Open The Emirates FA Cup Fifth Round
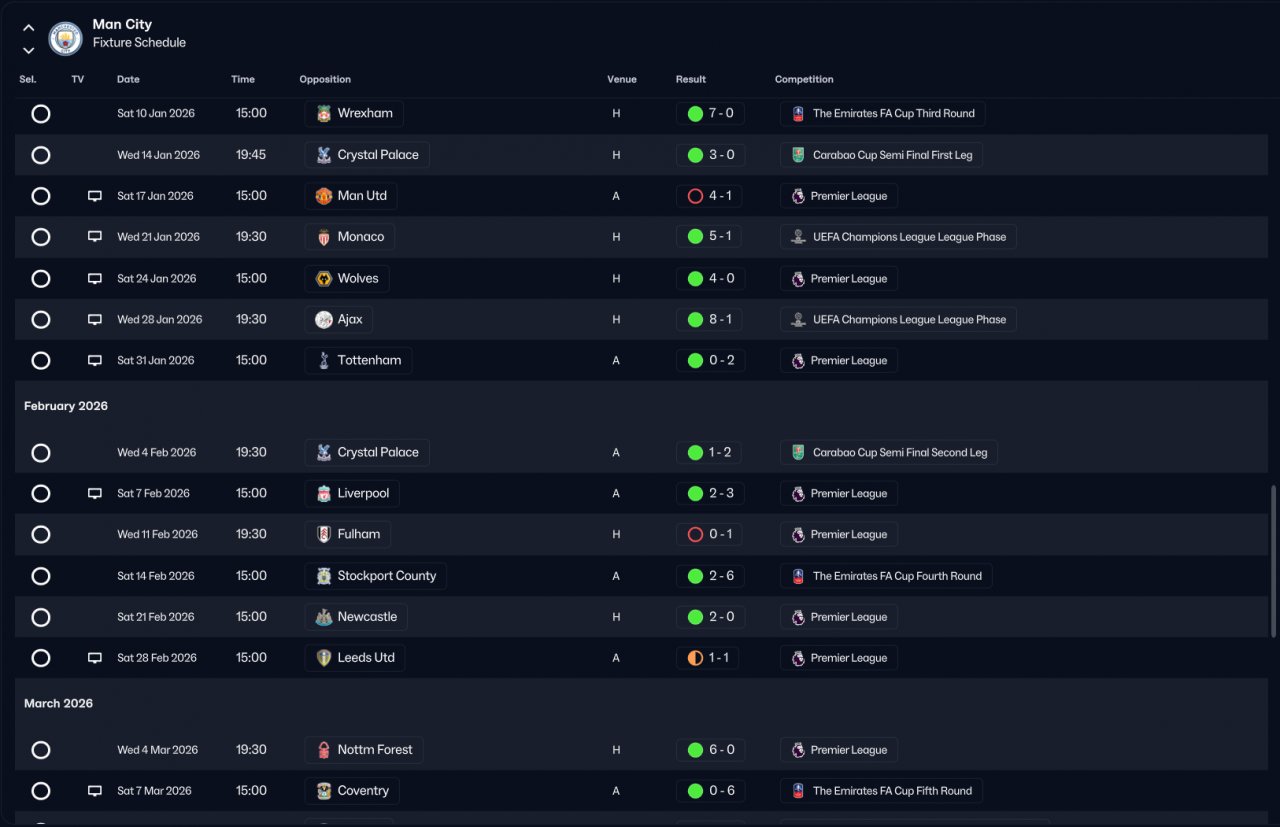The height and width of the screenshot is (827, 1280). [x=881, y=791]
